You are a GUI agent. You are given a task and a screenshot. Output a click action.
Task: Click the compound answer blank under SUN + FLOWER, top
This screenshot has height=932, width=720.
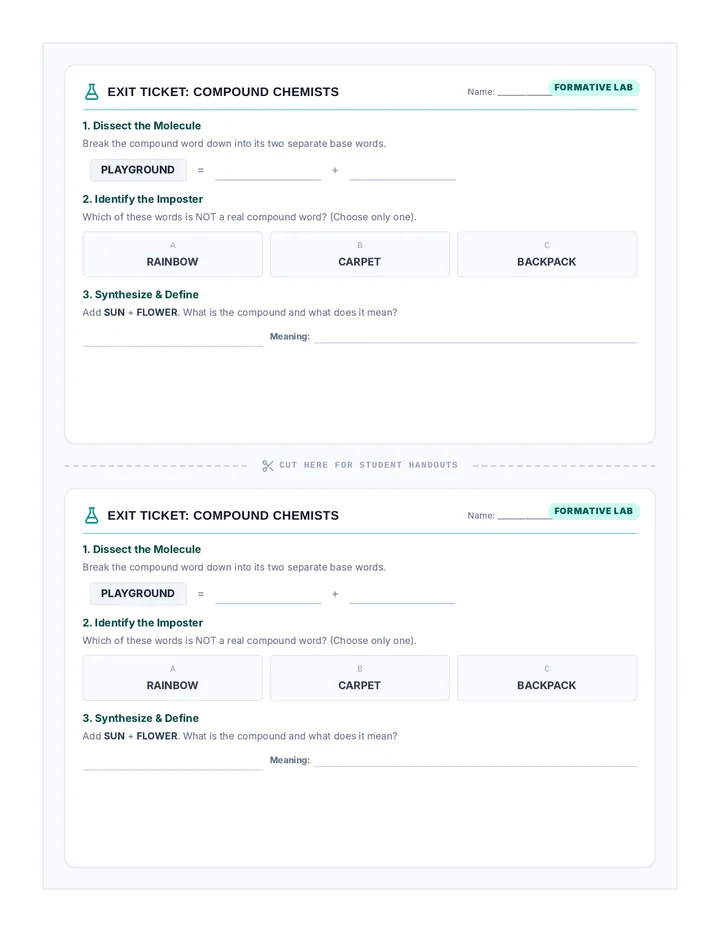(172, 339)
